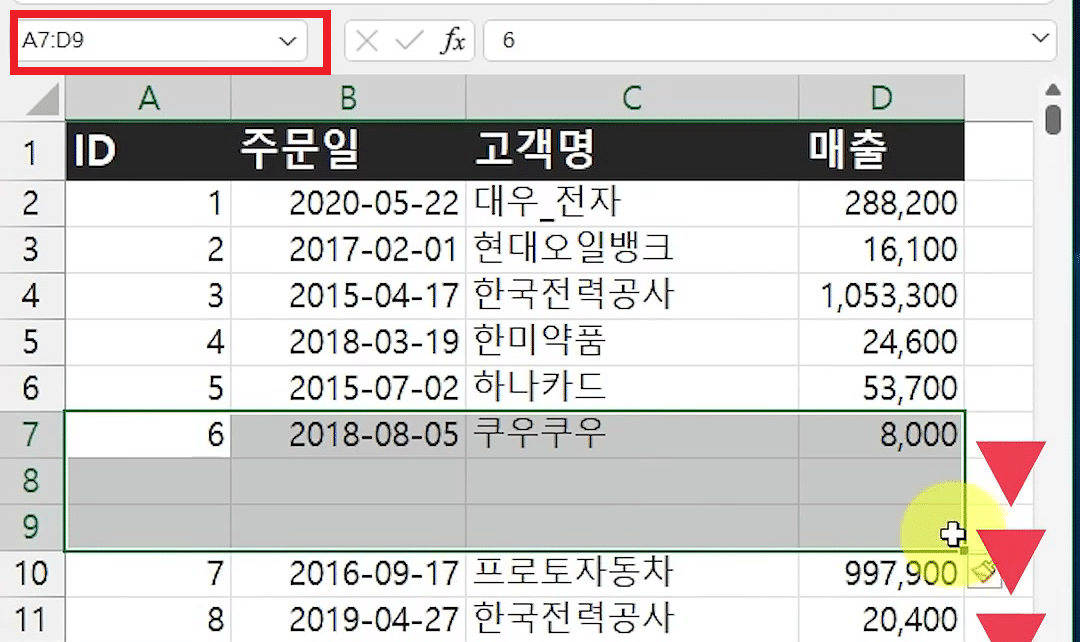
Task: Select the date cell 2020-05-22
Action: [x=349, y=204]
